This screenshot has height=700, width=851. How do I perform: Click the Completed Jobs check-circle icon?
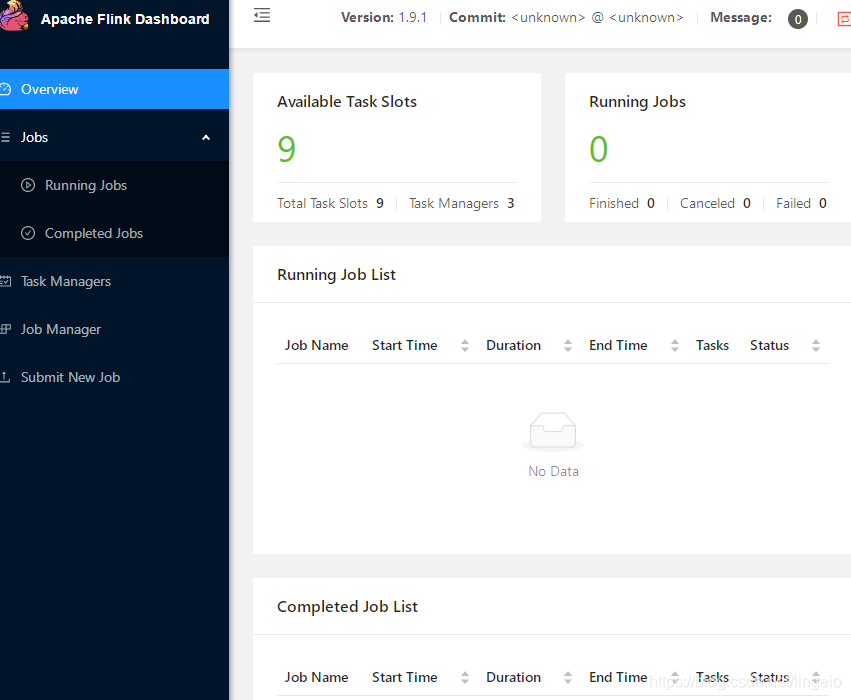point(28,233)
